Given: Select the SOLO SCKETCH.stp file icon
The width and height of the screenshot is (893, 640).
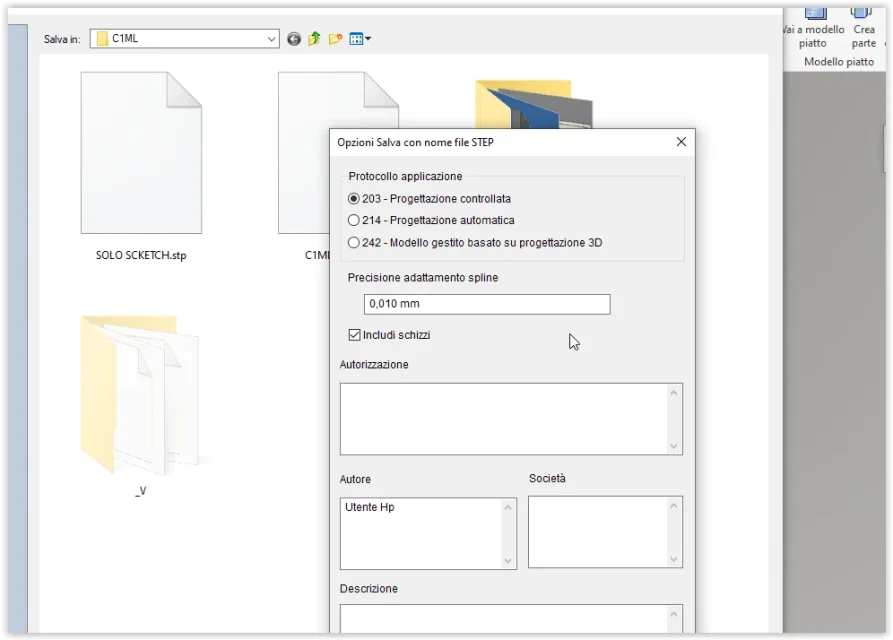Looking at the screenshot, I should [x=141, y=152].
